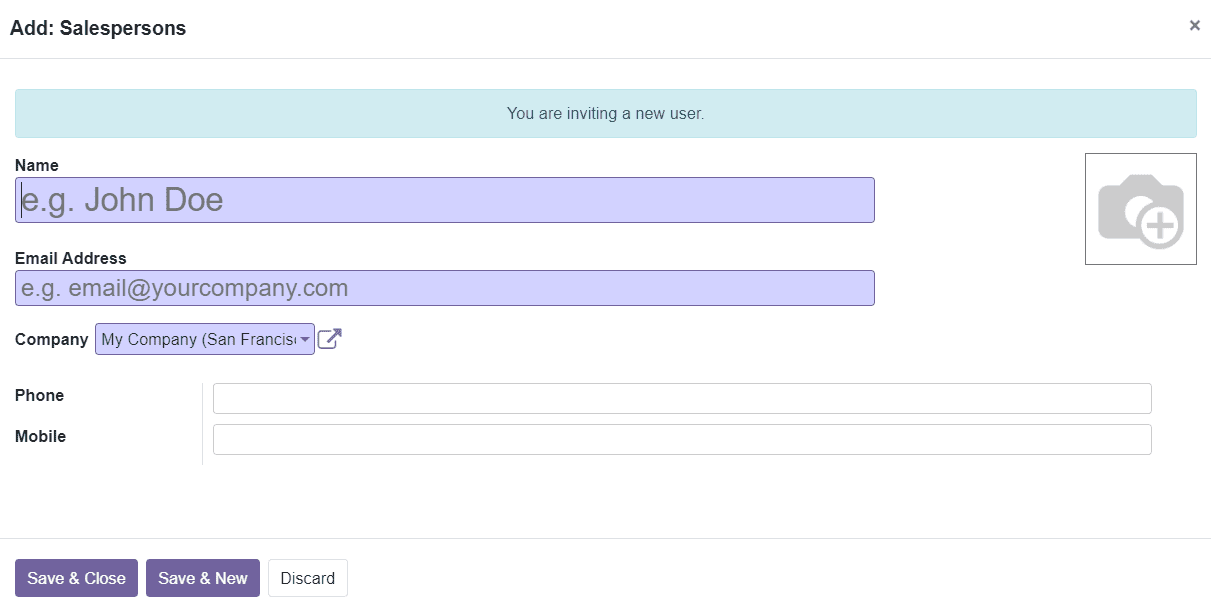The width and height of the screenshot is (1211, 608).
Task: Select the 'You are inviting a new user' banner
Action: pyautogui.click(x=604, y=113)
